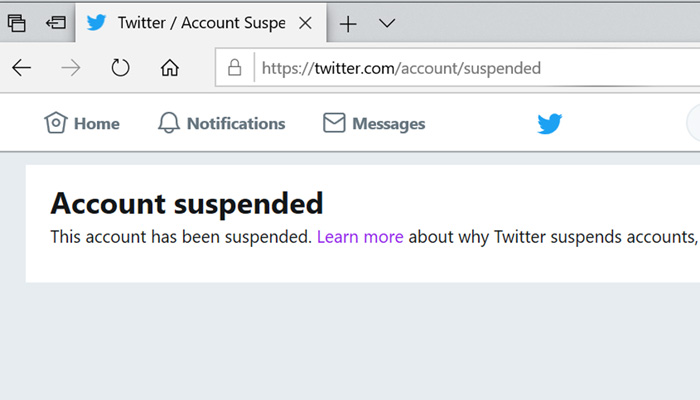The image size is (700, 400).
Task: Go to the browser home page icon
Action: click(170, 68)
